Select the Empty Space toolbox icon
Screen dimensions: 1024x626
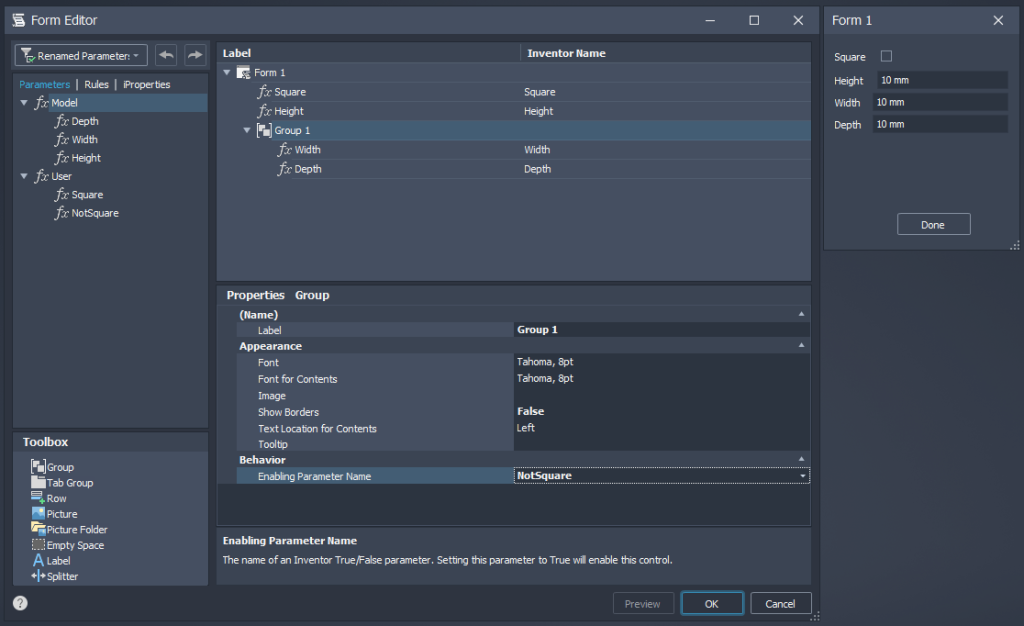point(39,545)
